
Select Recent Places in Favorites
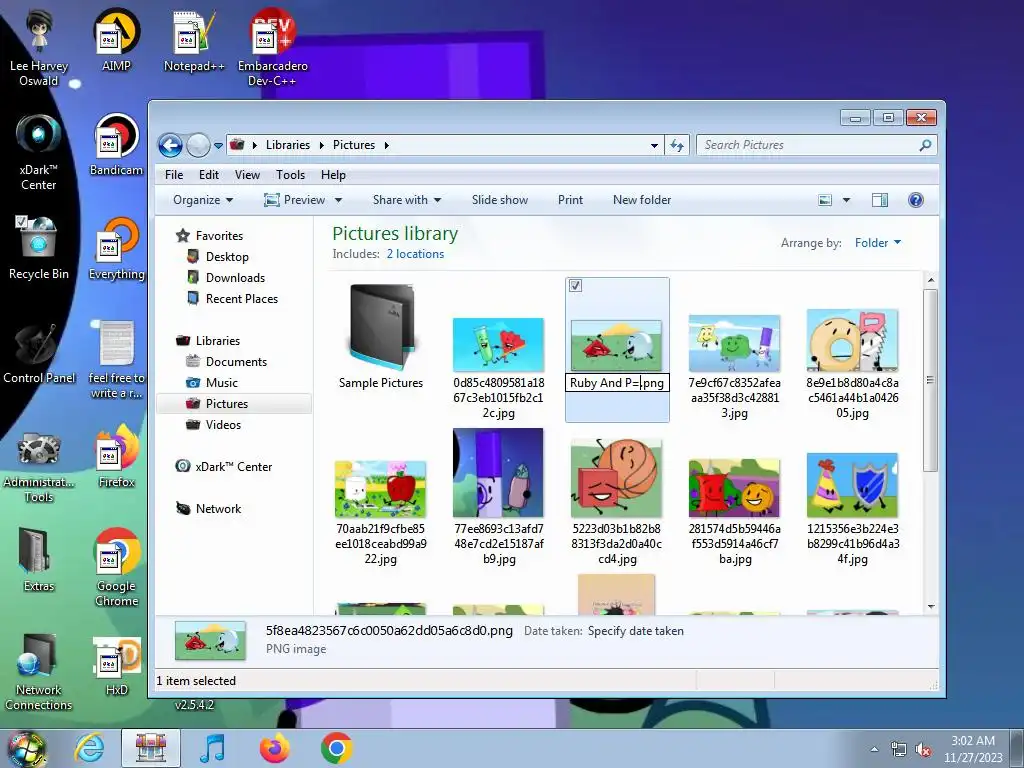coord(242,298)
